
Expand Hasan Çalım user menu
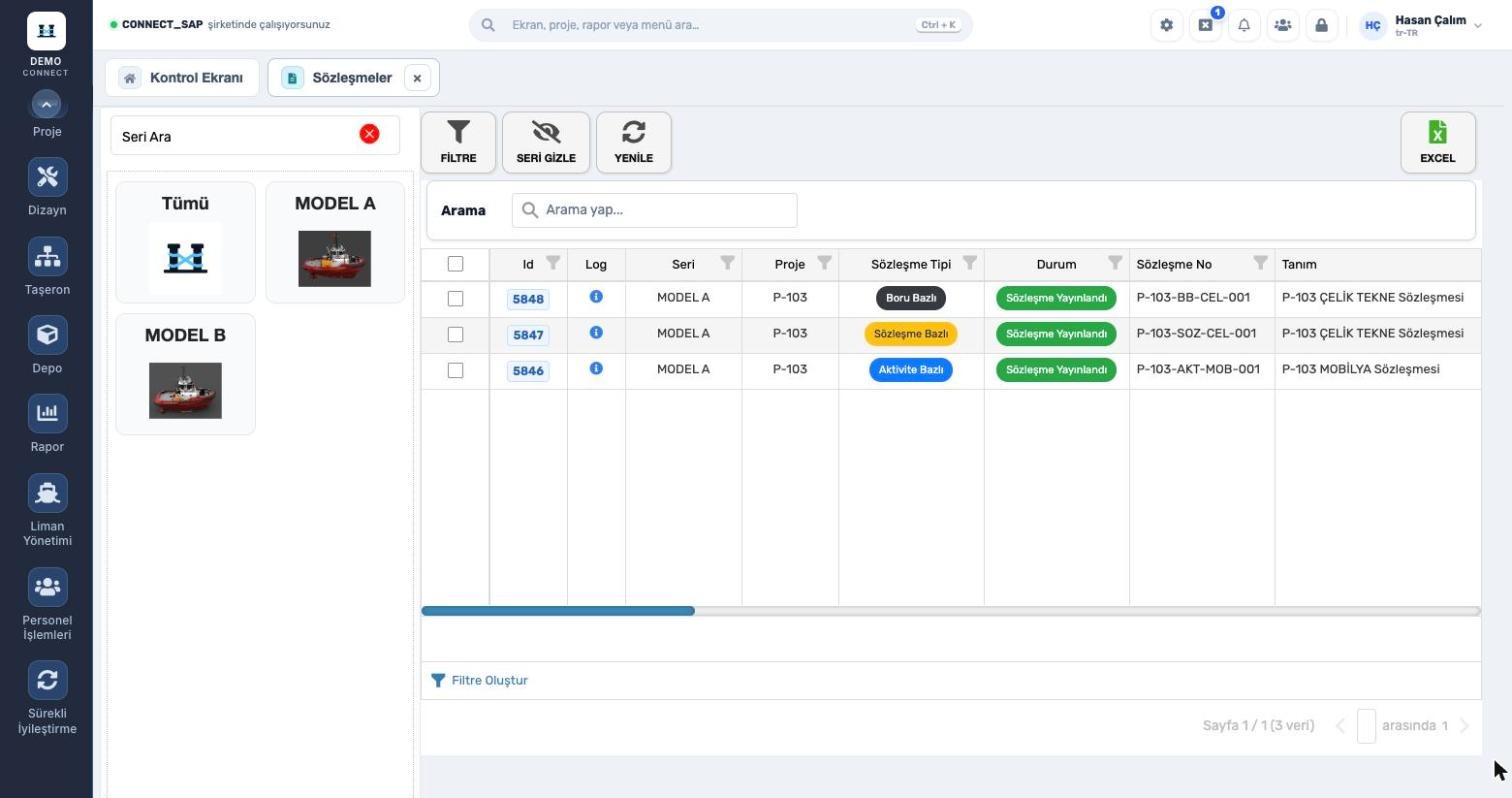(1421, 25)
